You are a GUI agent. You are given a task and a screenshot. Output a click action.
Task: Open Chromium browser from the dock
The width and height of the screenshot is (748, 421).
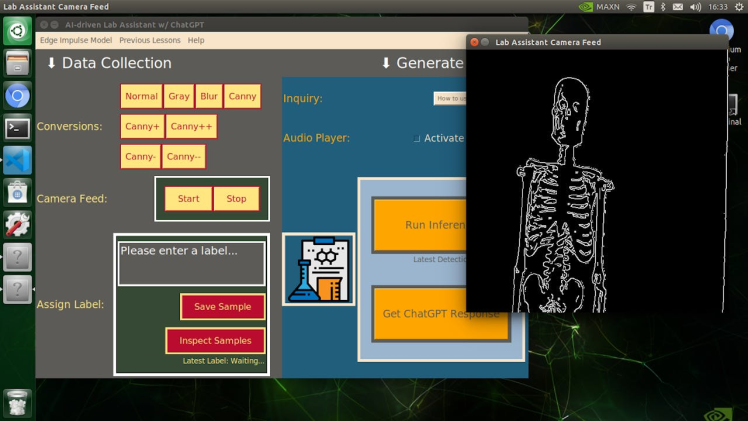pyautogui.click(x=17, y=96)
